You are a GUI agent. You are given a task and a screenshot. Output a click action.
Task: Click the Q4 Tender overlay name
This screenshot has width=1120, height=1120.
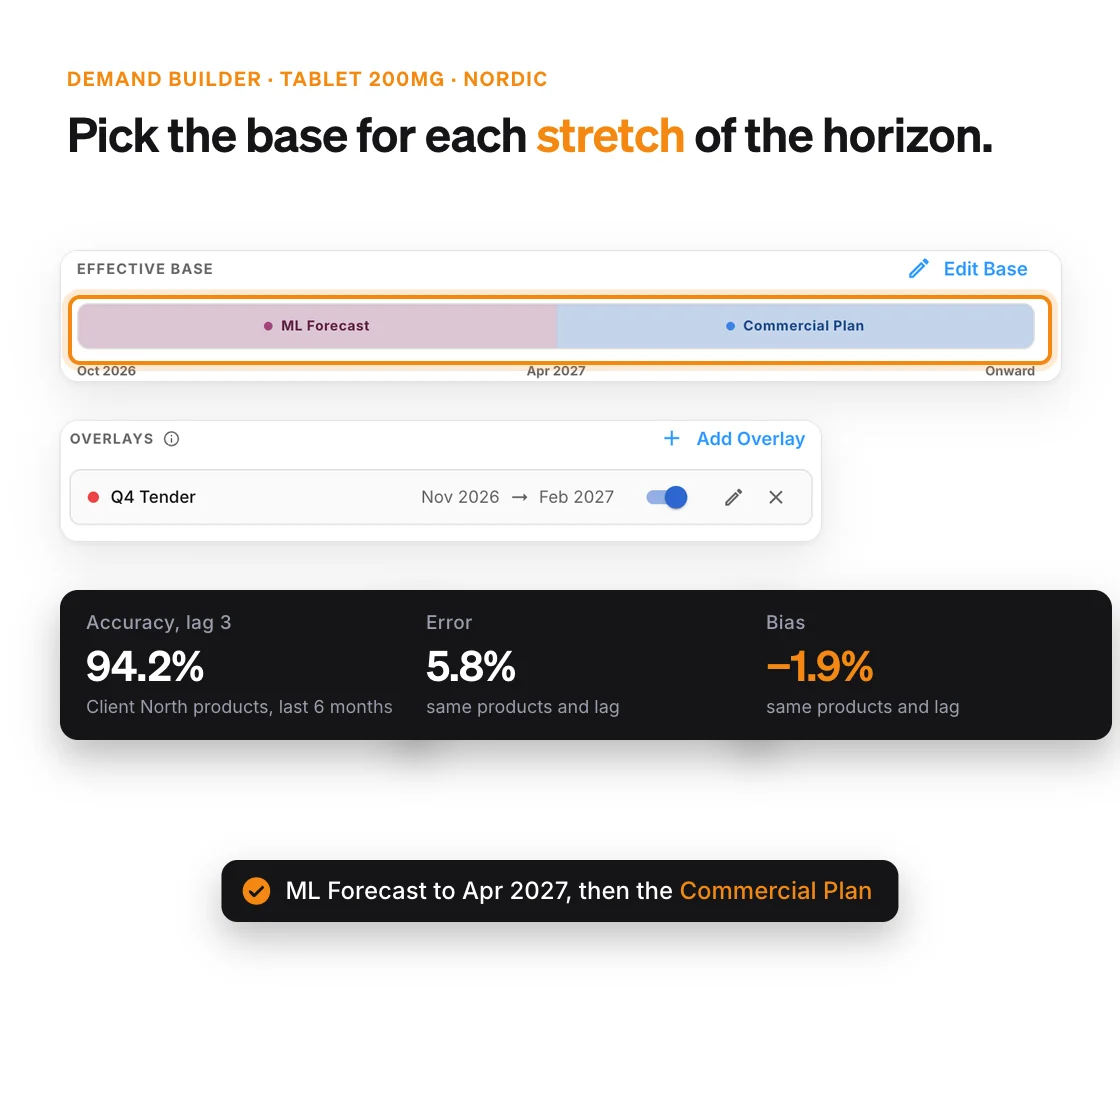(x=153, y=497)
